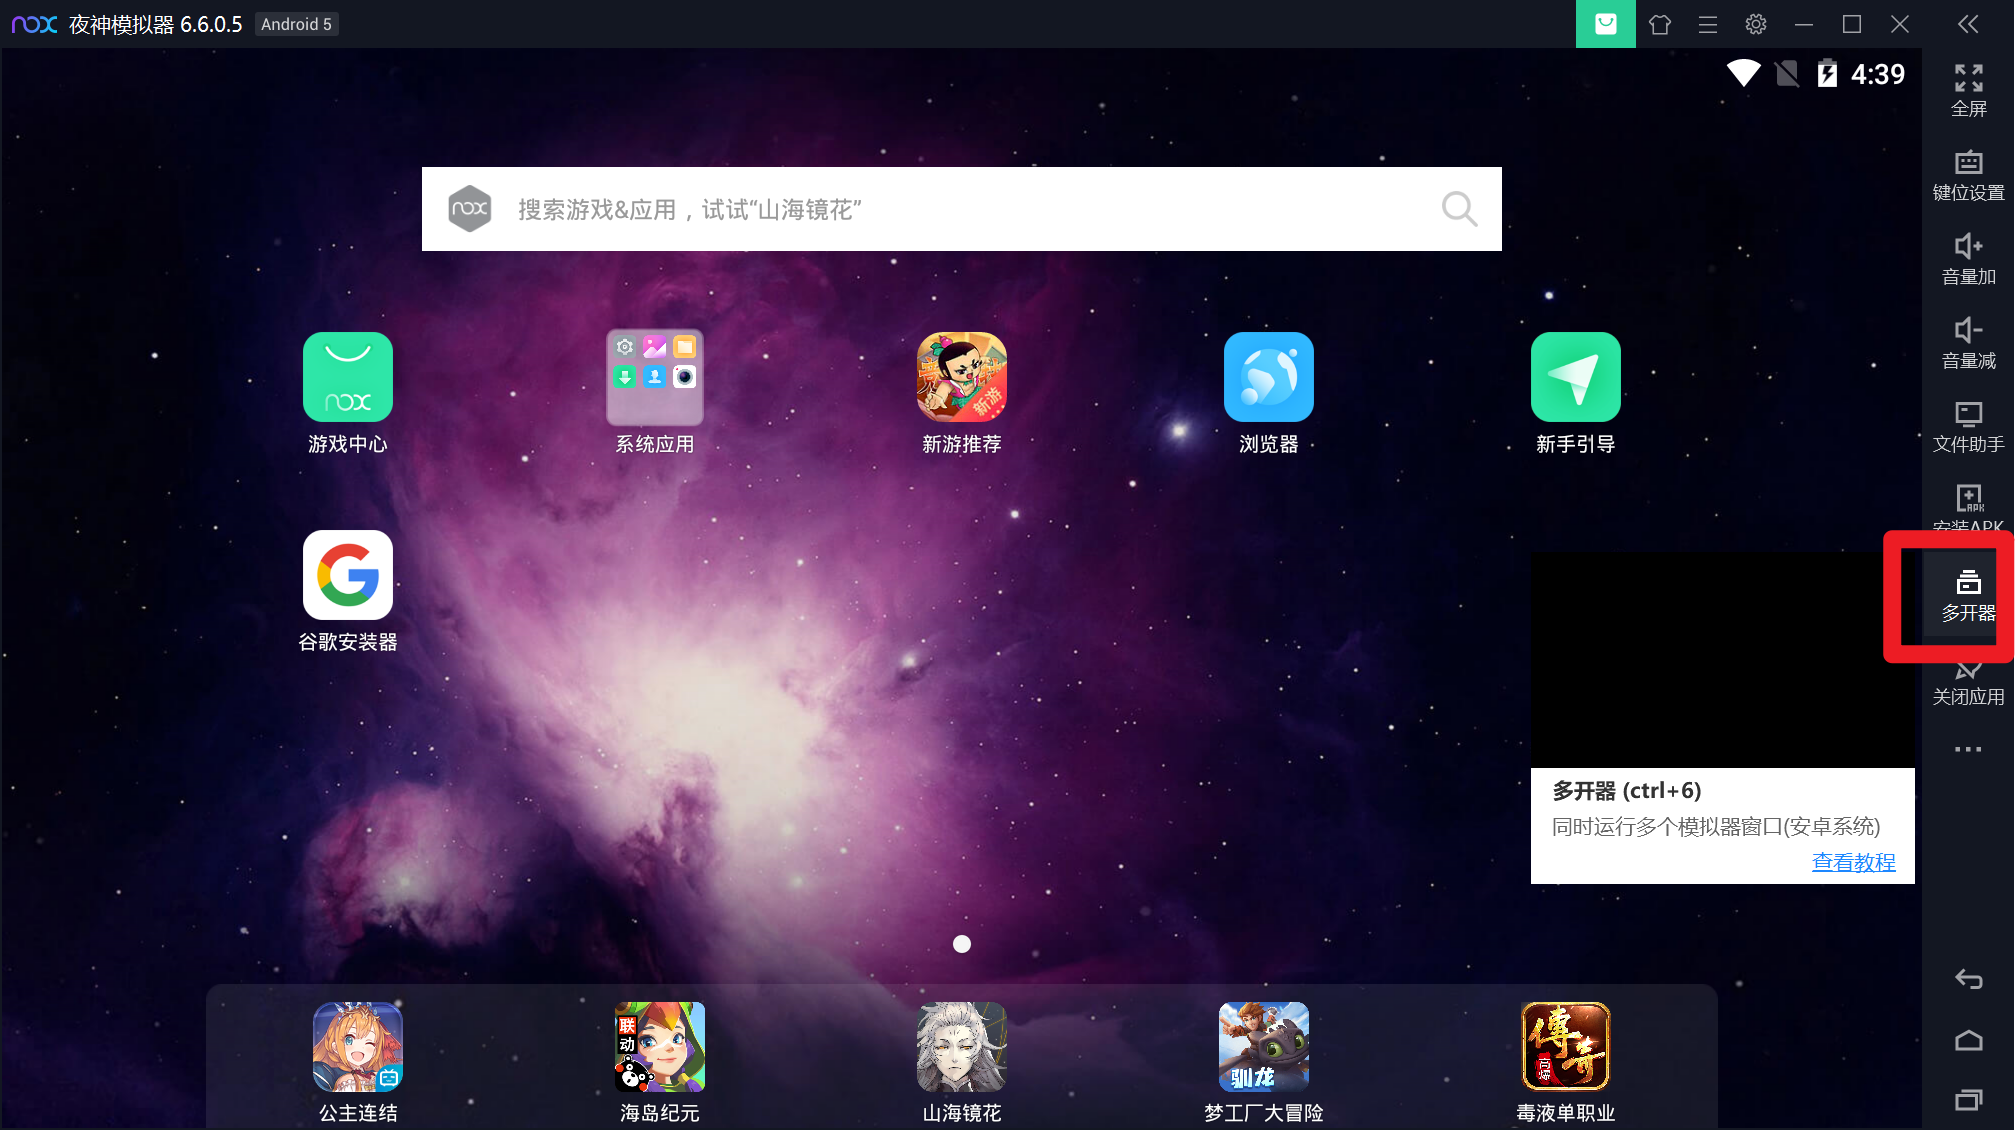Launch 公主连结 game from the dock
This screenshot has height=1130, width=2015.
point(358,1046)
